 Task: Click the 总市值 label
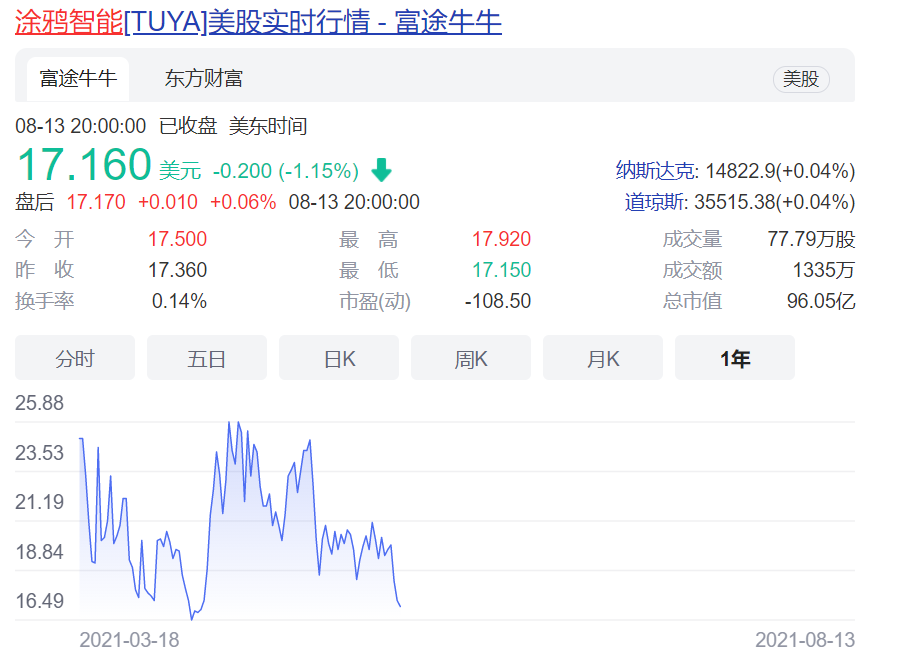(x=692, y=301)
